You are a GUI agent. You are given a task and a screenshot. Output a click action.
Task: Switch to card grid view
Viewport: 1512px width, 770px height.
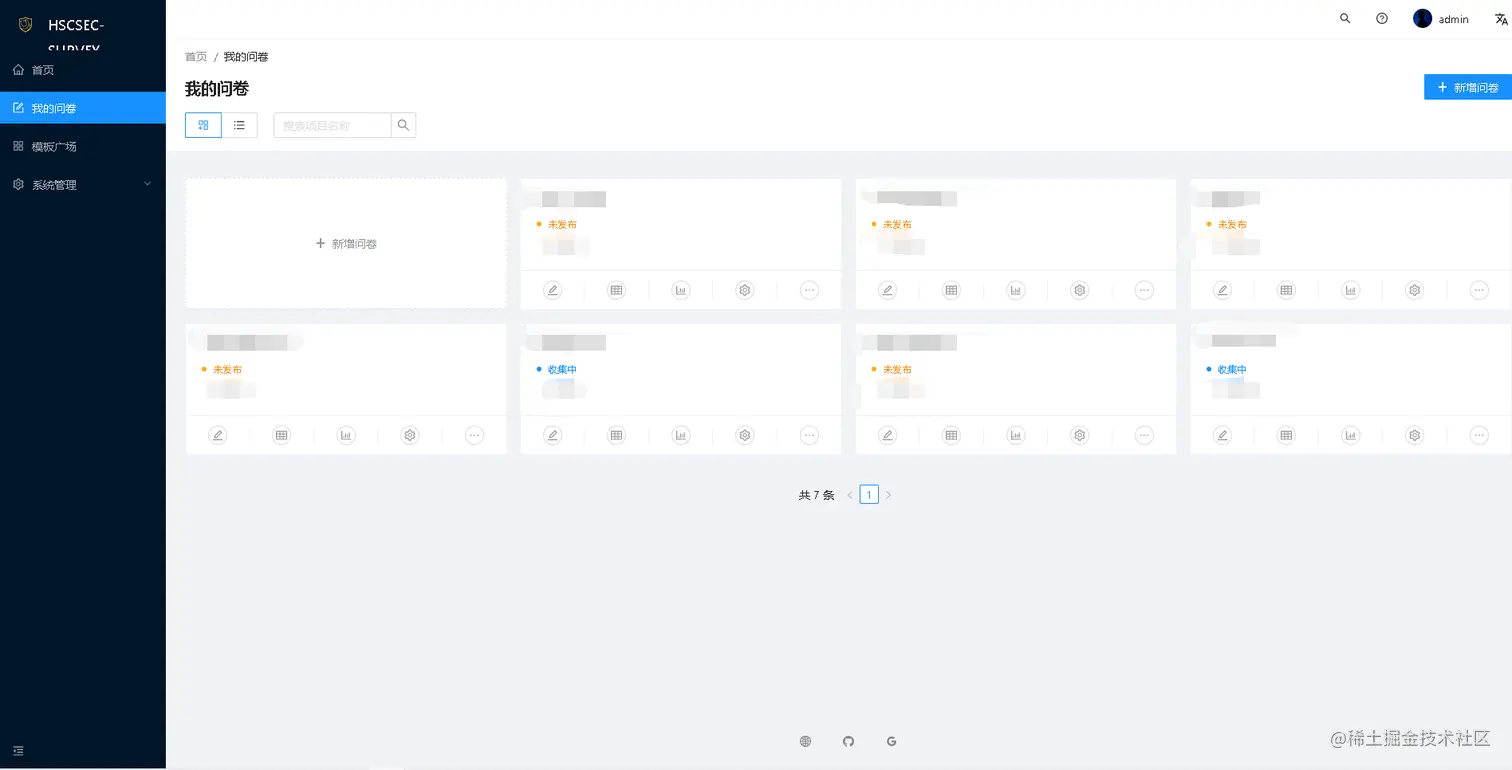[x=203, y=125]
